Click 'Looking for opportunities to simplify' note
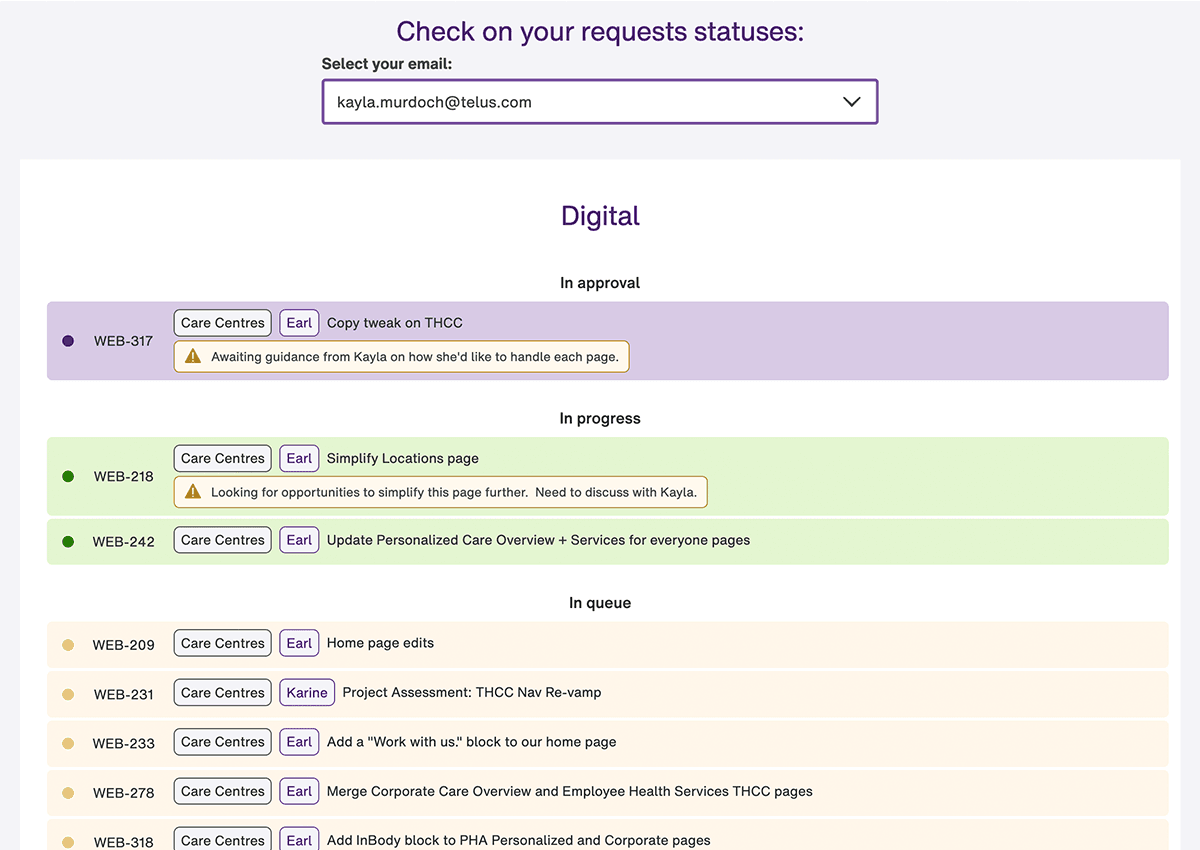 pos(441,492)
